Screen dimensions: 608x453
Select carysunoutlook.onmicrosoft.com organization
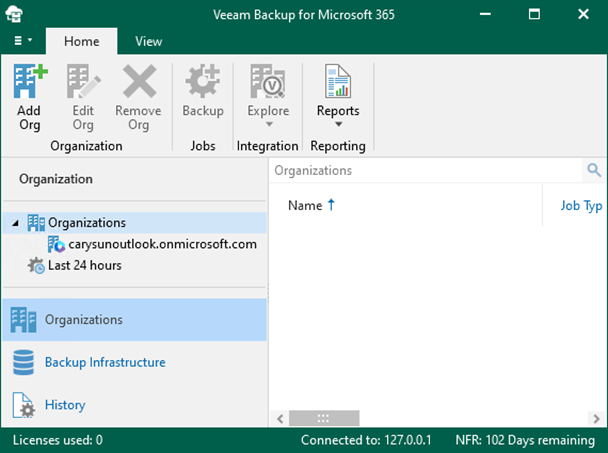(162, 243)
